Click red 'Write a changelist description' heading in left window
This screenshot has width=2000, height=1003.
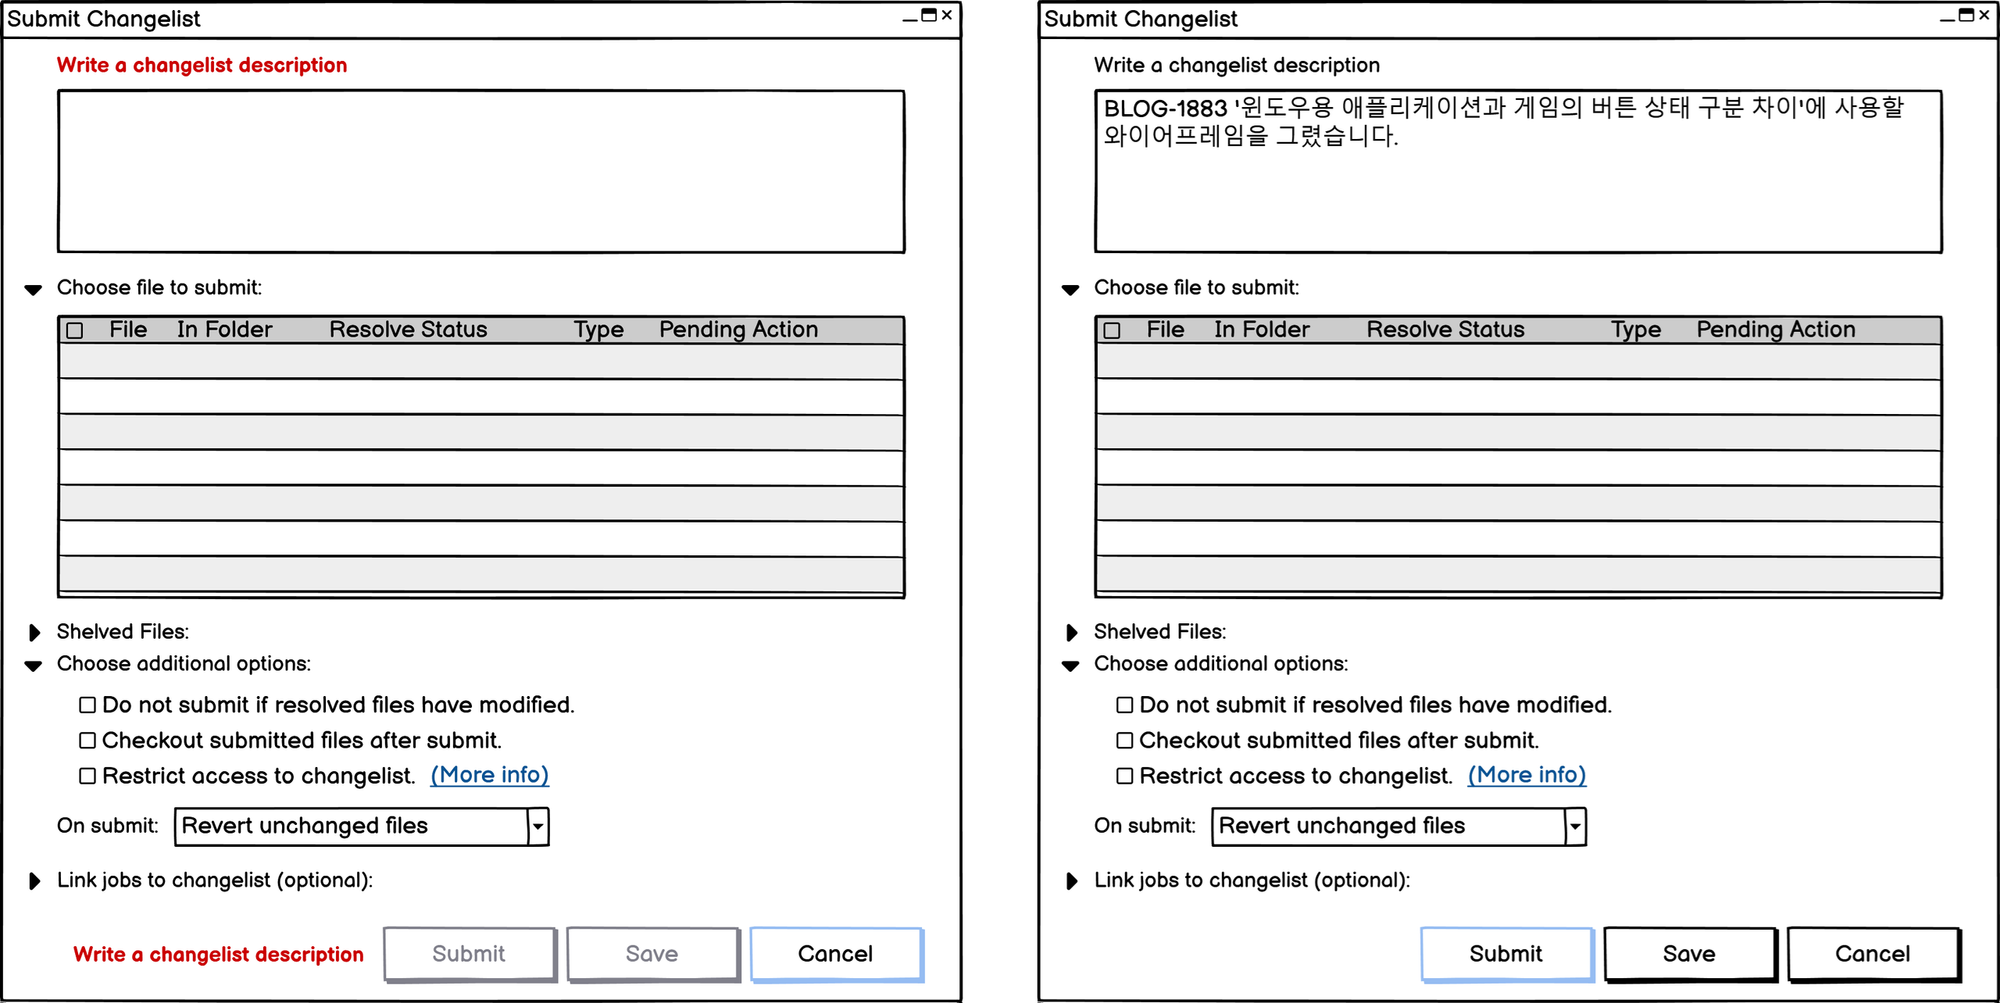point(202,65)
